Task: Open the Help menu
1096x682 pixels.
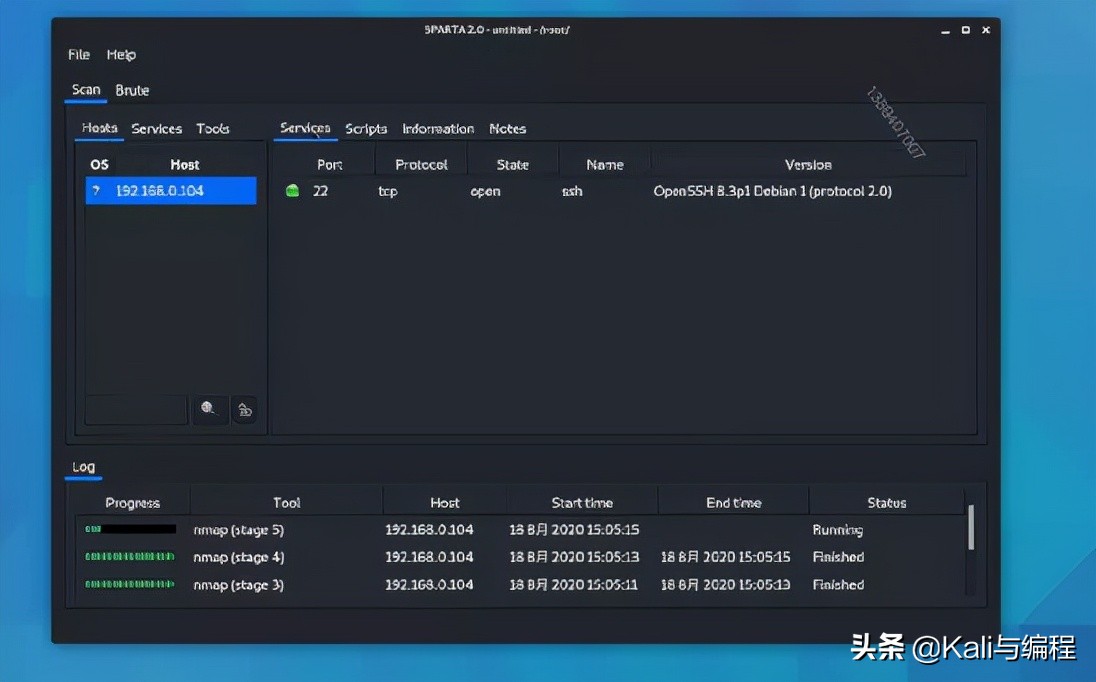Action: (x=121, y=55)
